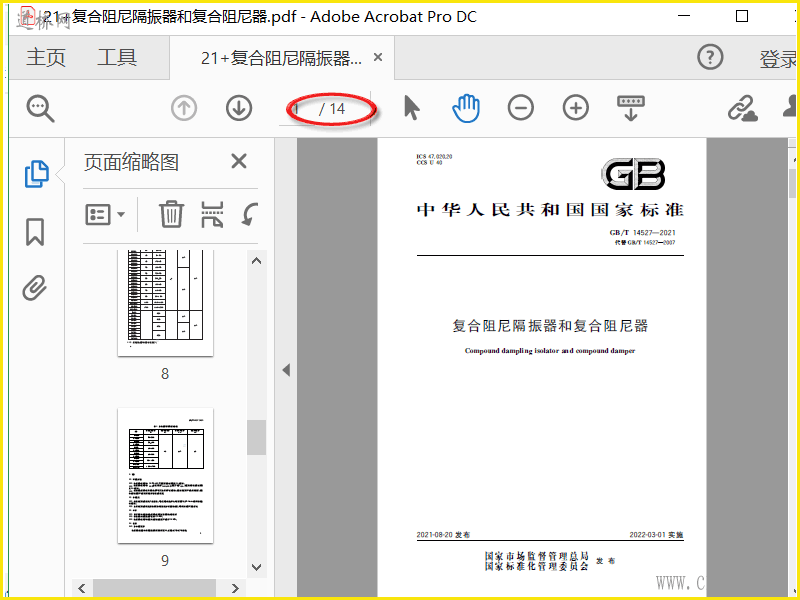Click thumbnail panel vertical scrollbar handle
The width and height of the screenshot is (800, 600).
pyautogui.click(x=257, y=437)
